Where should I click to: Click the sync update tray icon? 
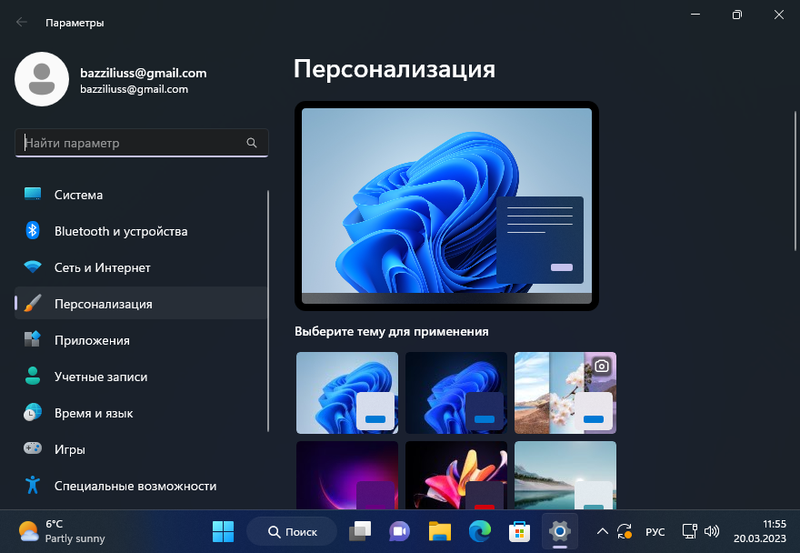click(x=624, y=532)
